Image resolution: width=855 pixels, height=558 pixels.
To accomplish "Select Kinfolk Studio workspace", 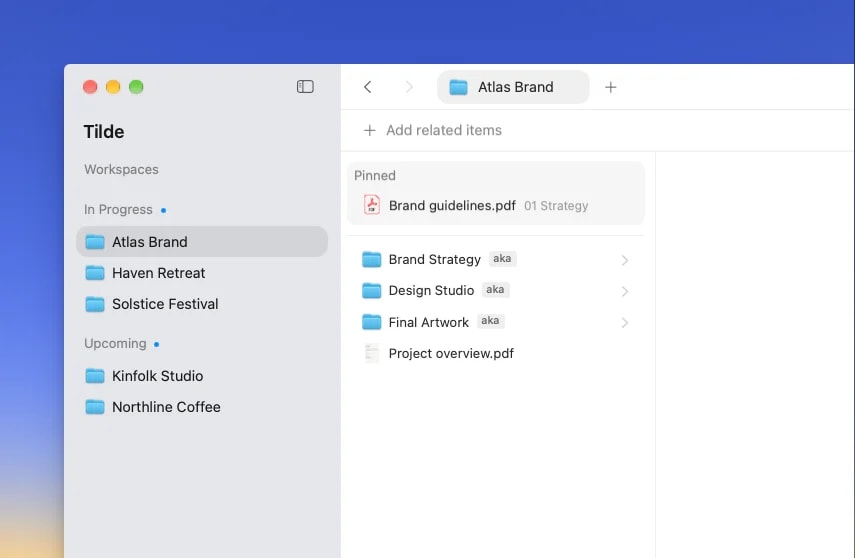I will coord(202,376).
